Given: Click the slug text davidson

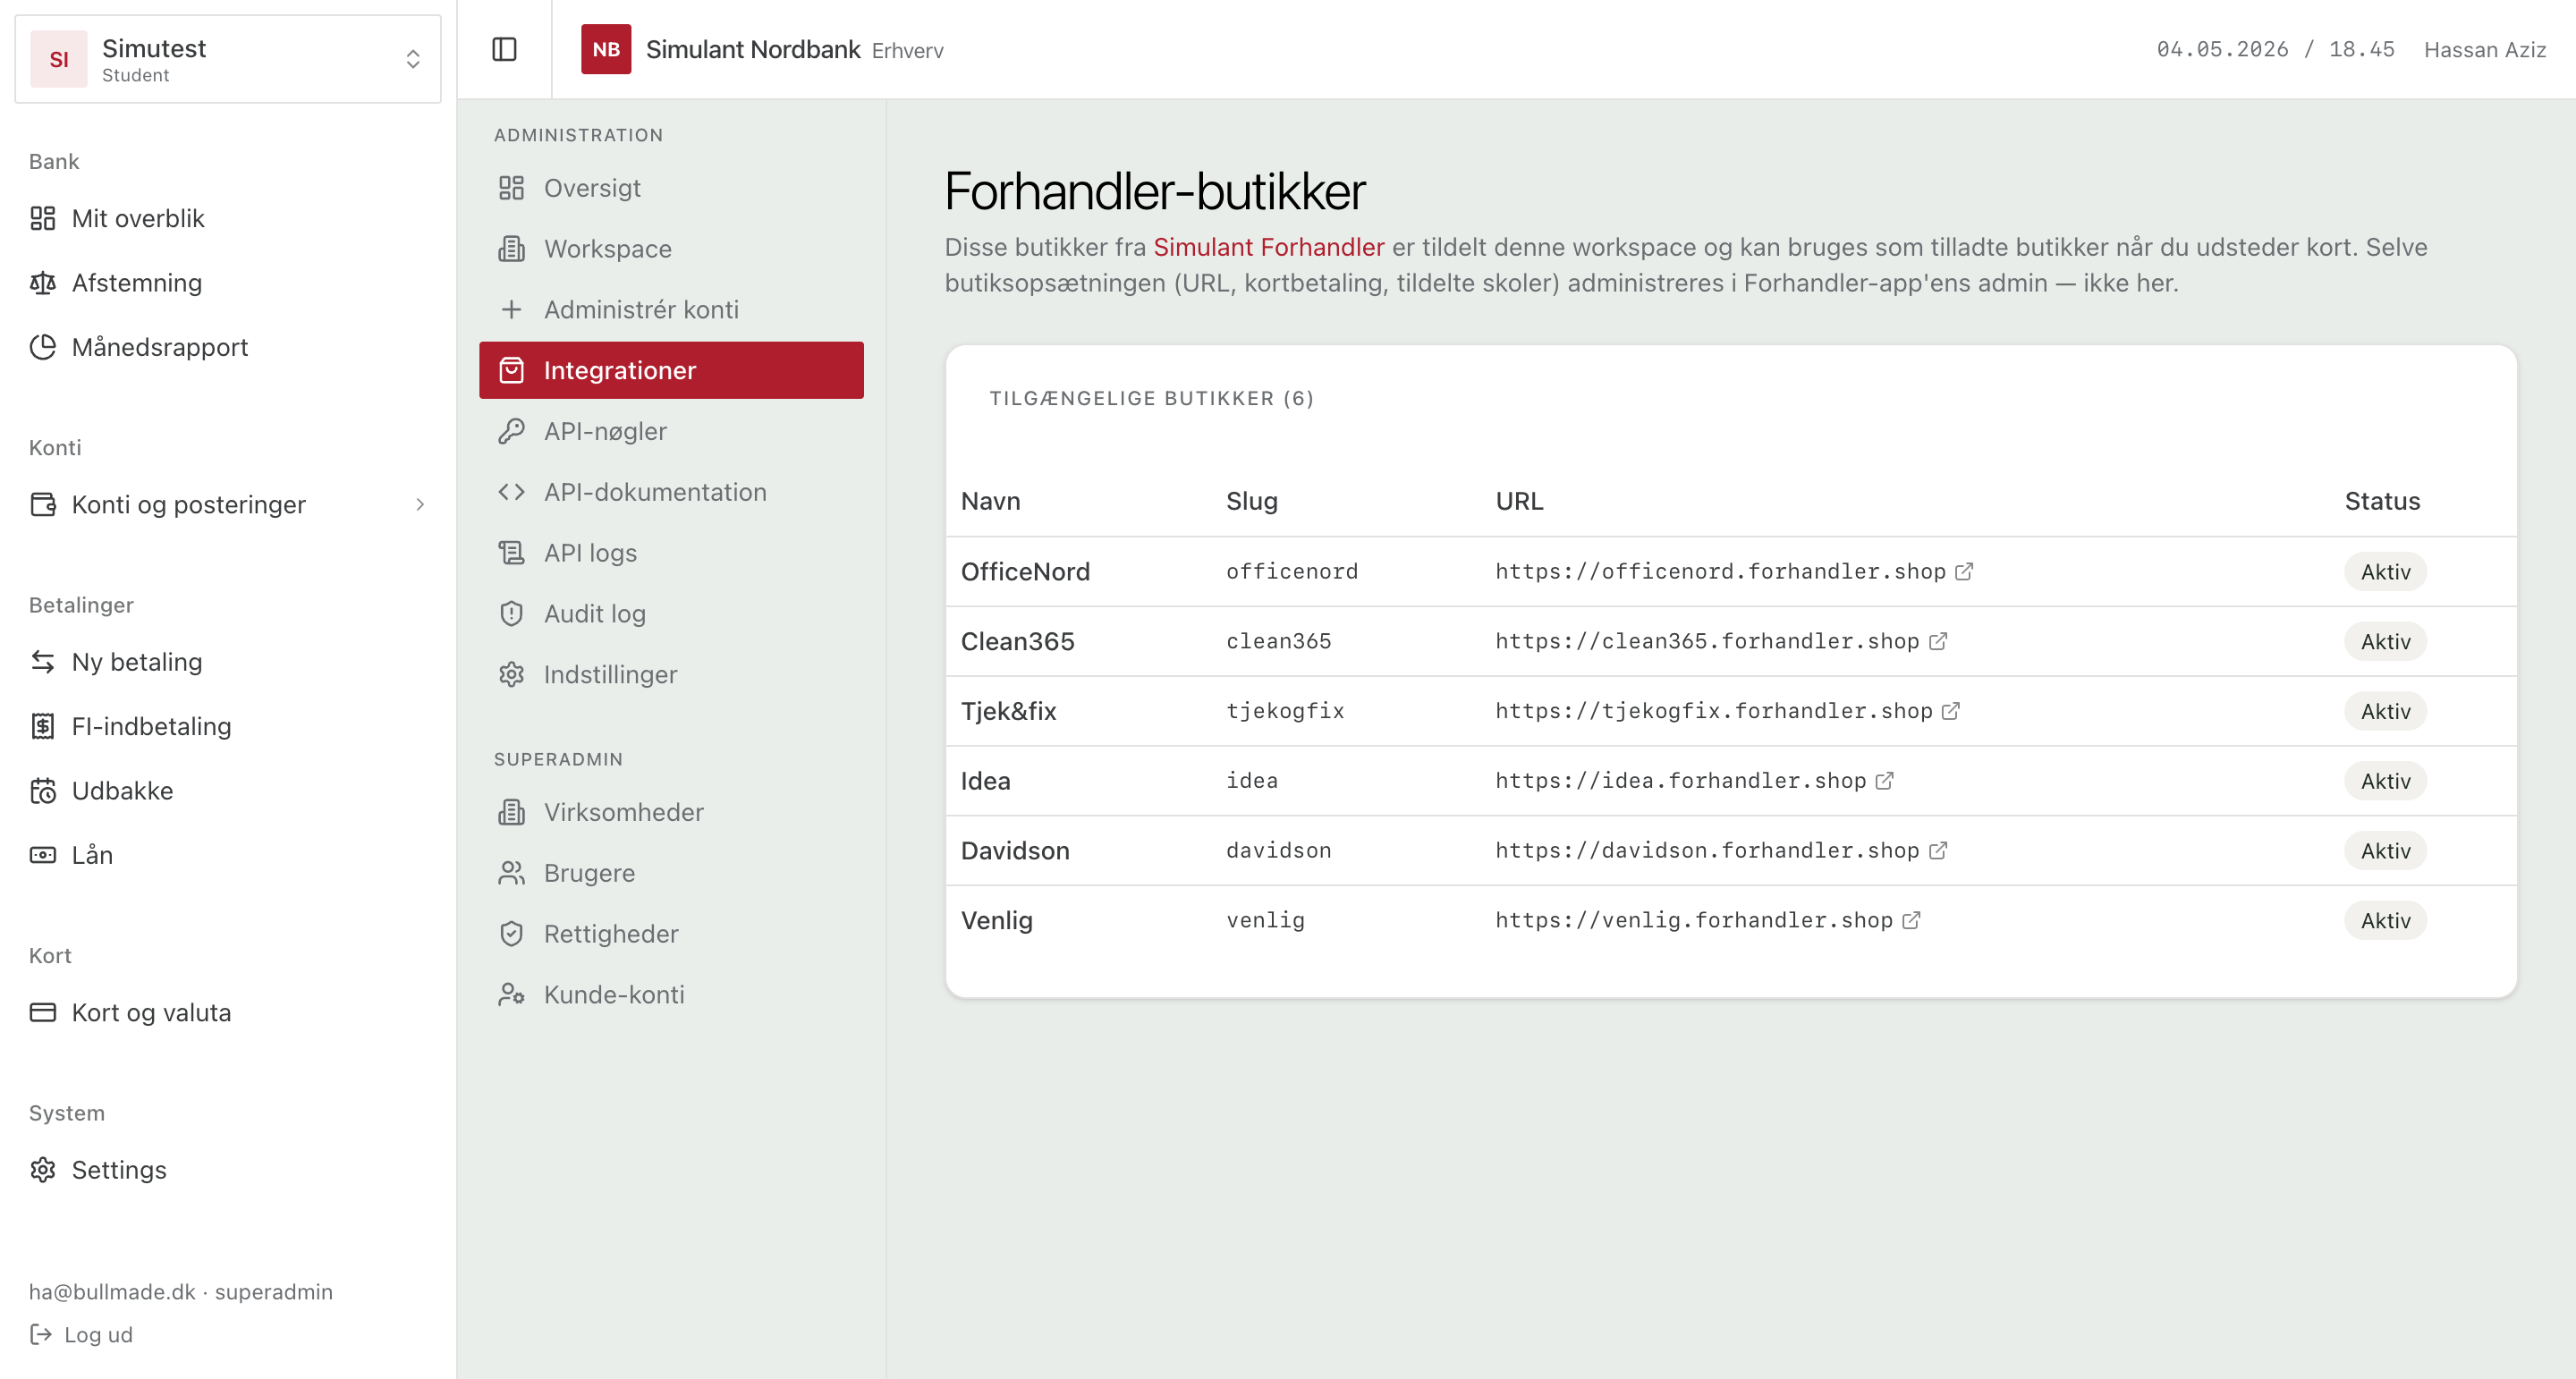Looking at the screenshot, I should [x=1278, y=850].
